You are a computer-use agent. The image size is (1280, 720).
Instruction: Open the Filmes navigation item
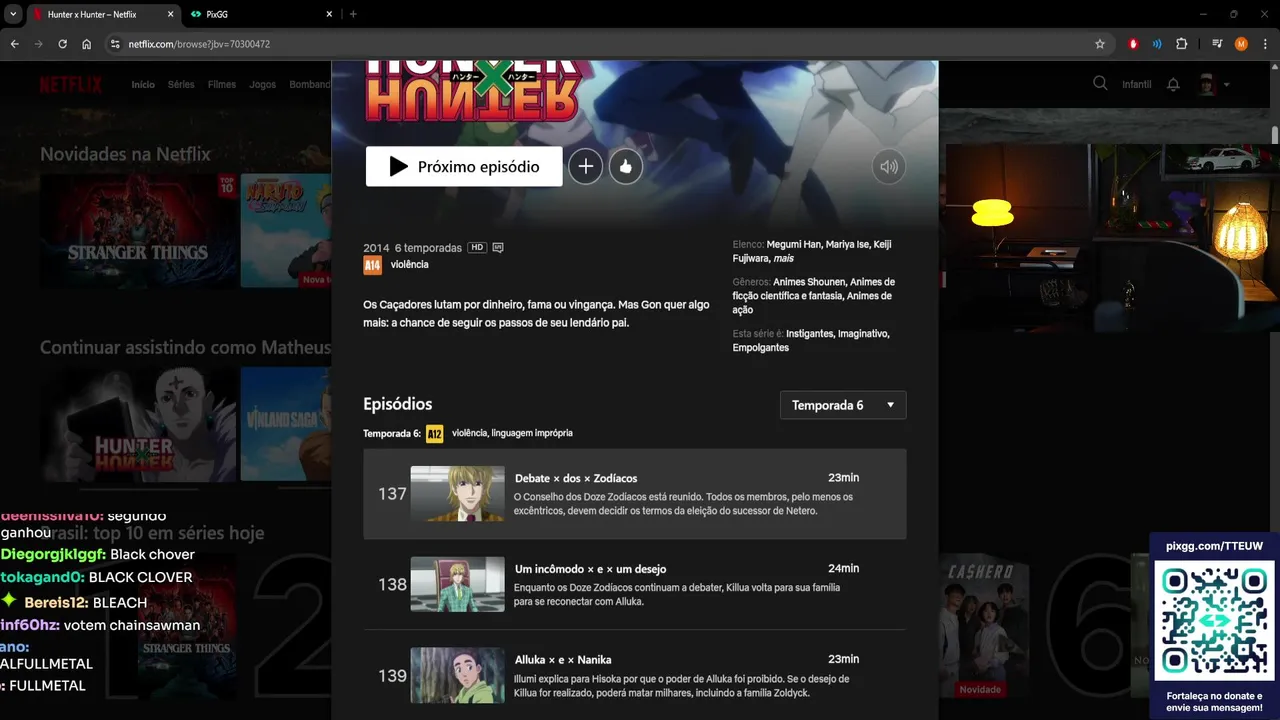(x=222, y=85)
